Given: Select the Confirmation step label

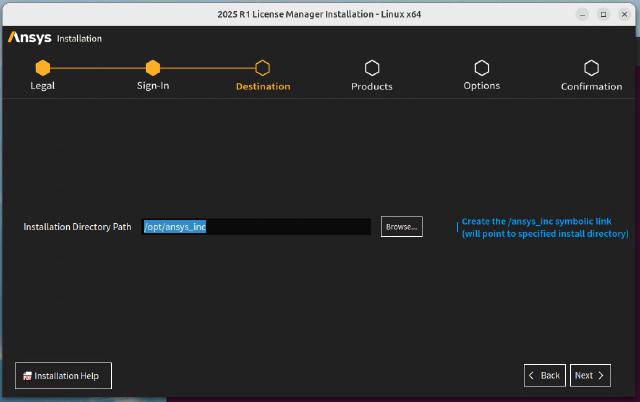Looking at the screenshot, I should click(591, 87).
